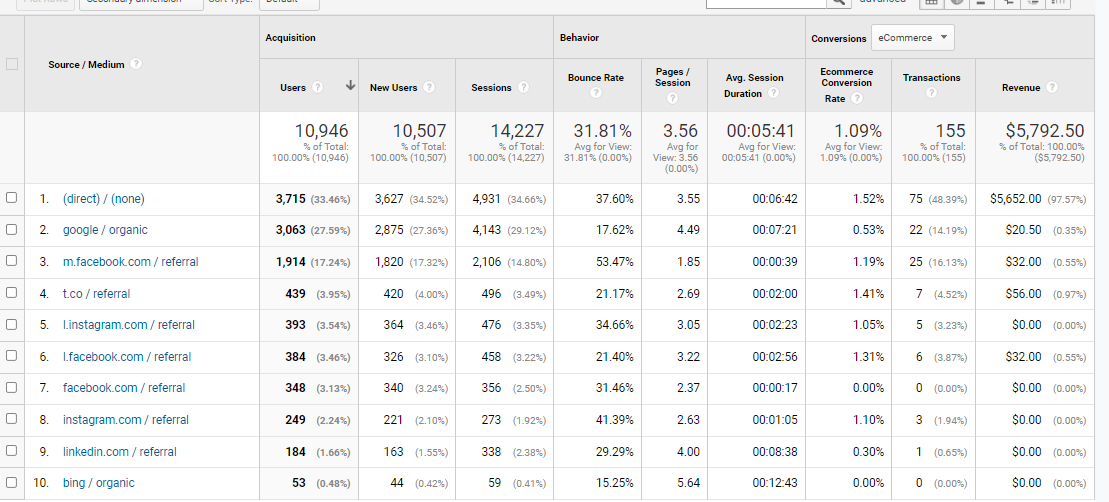
Task: Open facebook.com / referral link in row 7
Action: (x=124, y=387)
